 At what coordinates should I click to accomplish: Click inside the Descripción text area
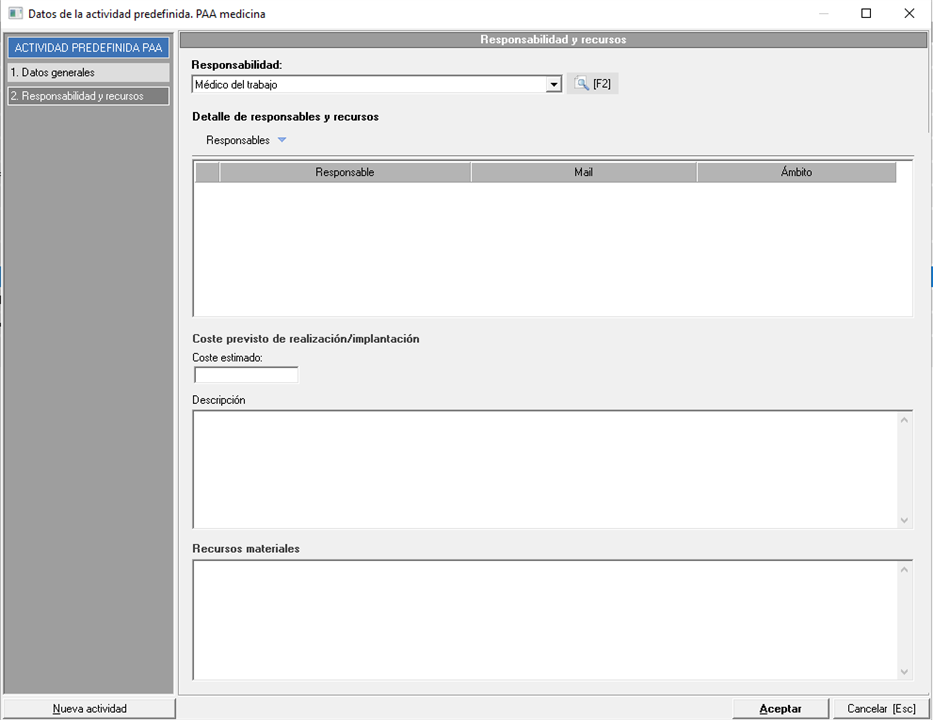coord(545,468)
